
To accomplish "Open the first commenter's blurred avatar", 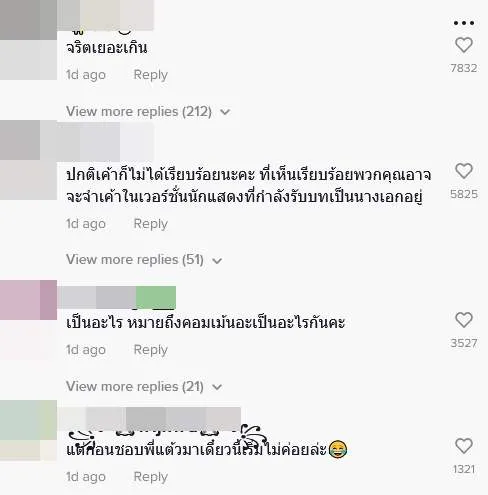I will point(28,40).
